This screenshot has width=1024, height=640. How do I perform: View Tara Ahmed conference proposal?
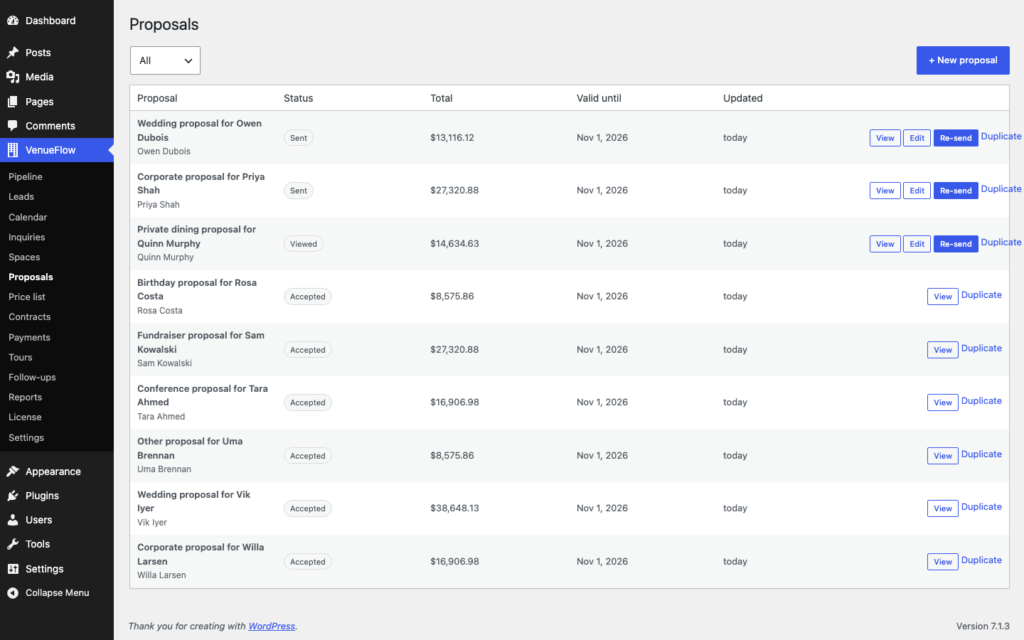click(942, 402)
